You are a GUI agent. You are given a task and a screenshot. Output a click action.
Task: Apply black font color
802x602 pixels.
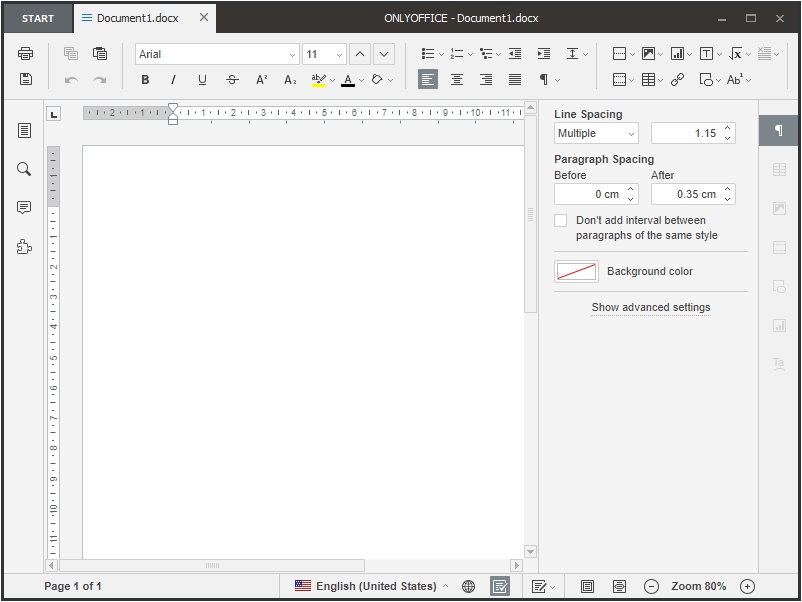348,80
